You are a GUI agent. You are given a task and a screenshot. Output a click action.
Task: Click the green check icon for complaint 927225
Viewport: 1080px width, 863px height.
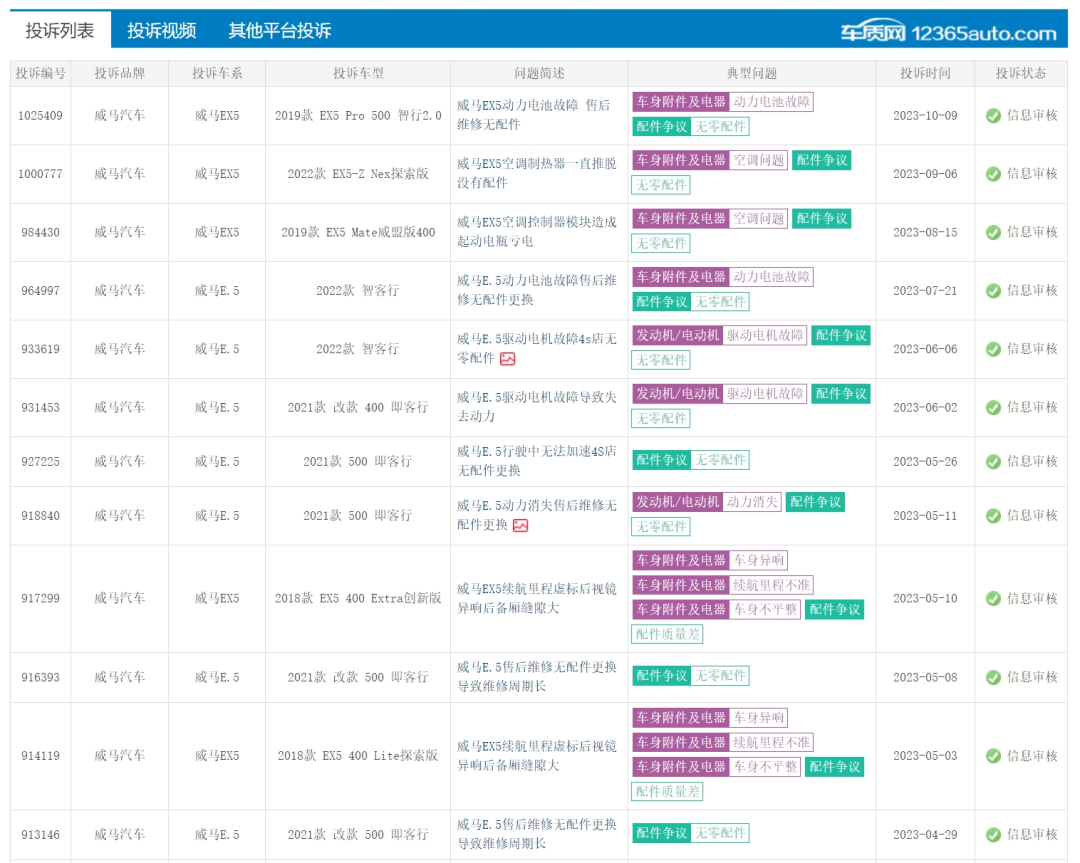(993, 462)
